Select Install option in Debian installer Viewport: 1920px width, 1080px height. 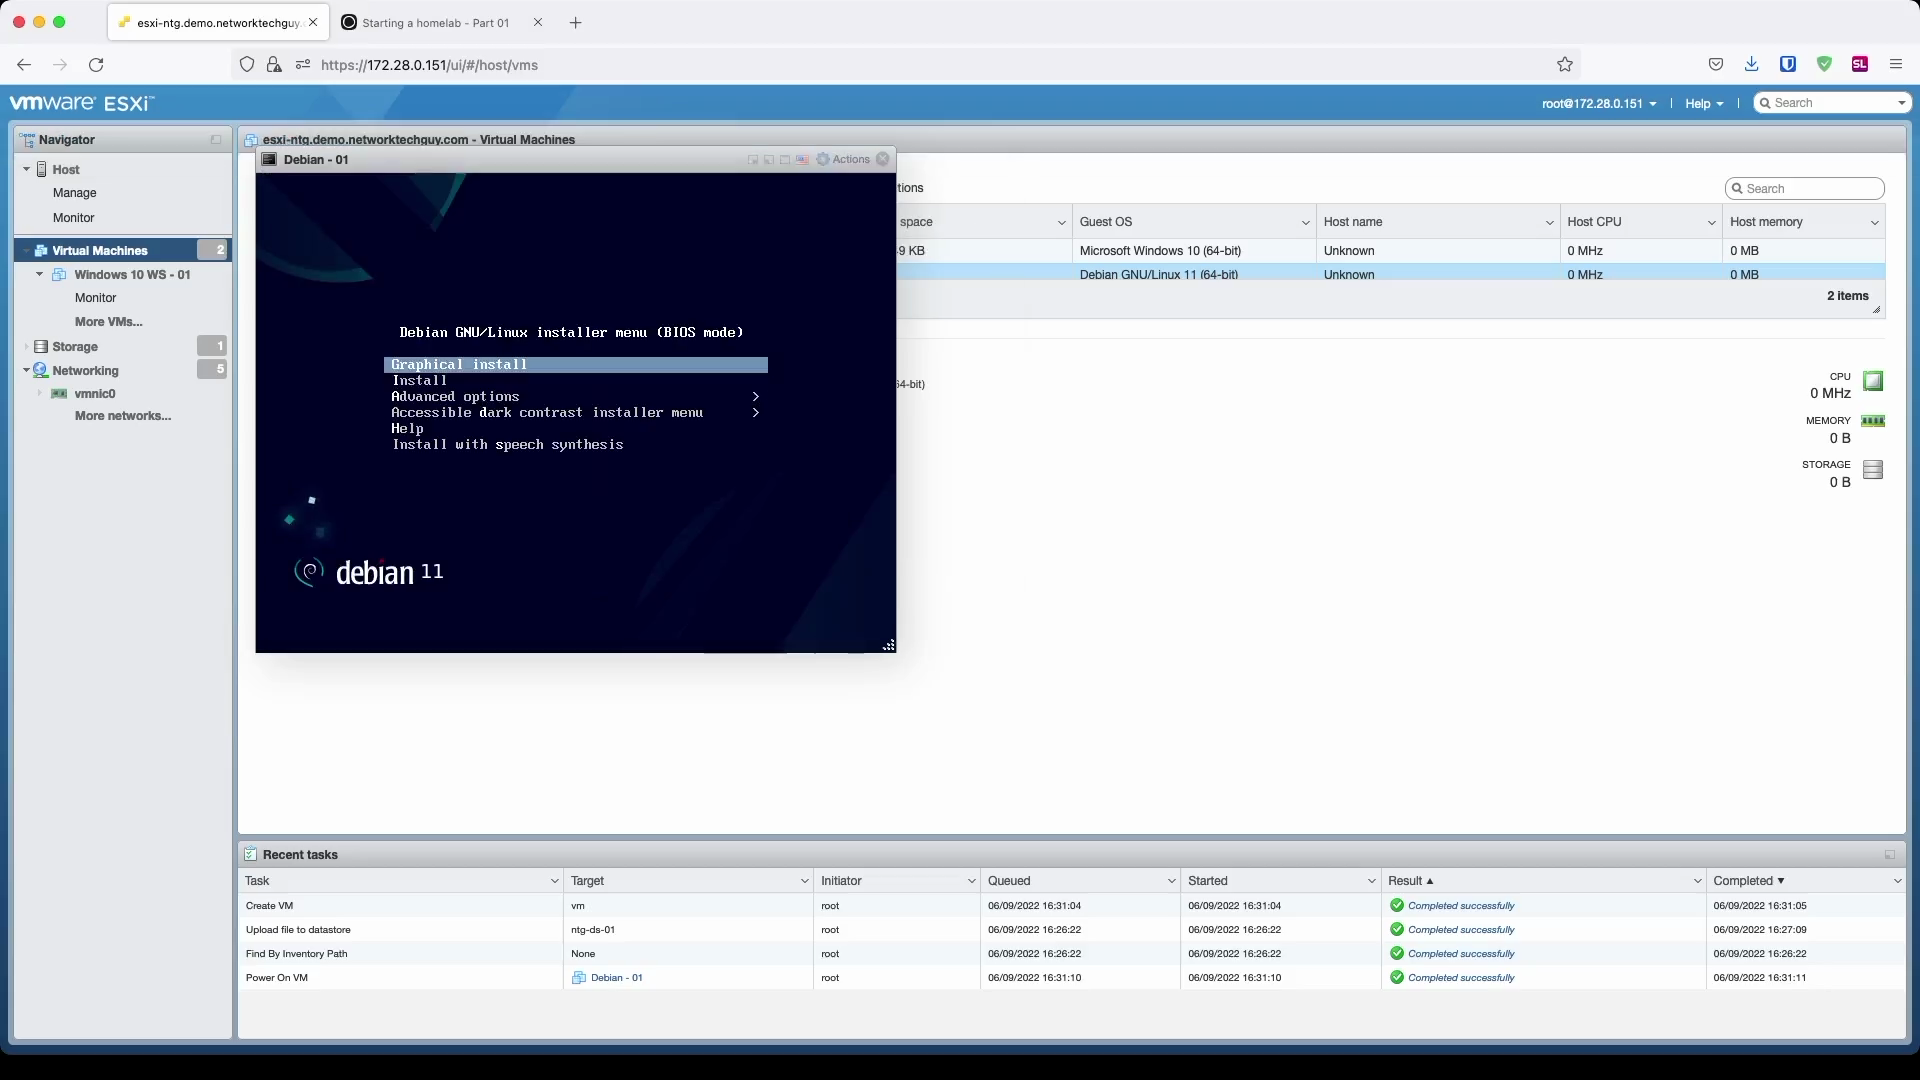tap(420, 381)
